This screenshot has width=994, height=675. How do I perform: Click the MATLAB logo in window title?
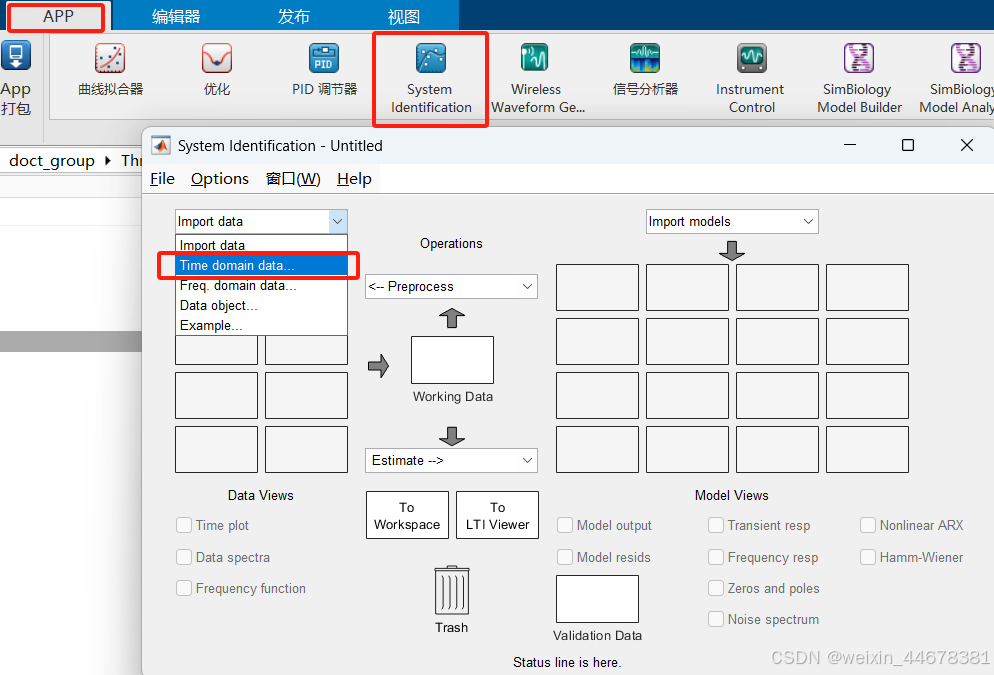point(161,146)
